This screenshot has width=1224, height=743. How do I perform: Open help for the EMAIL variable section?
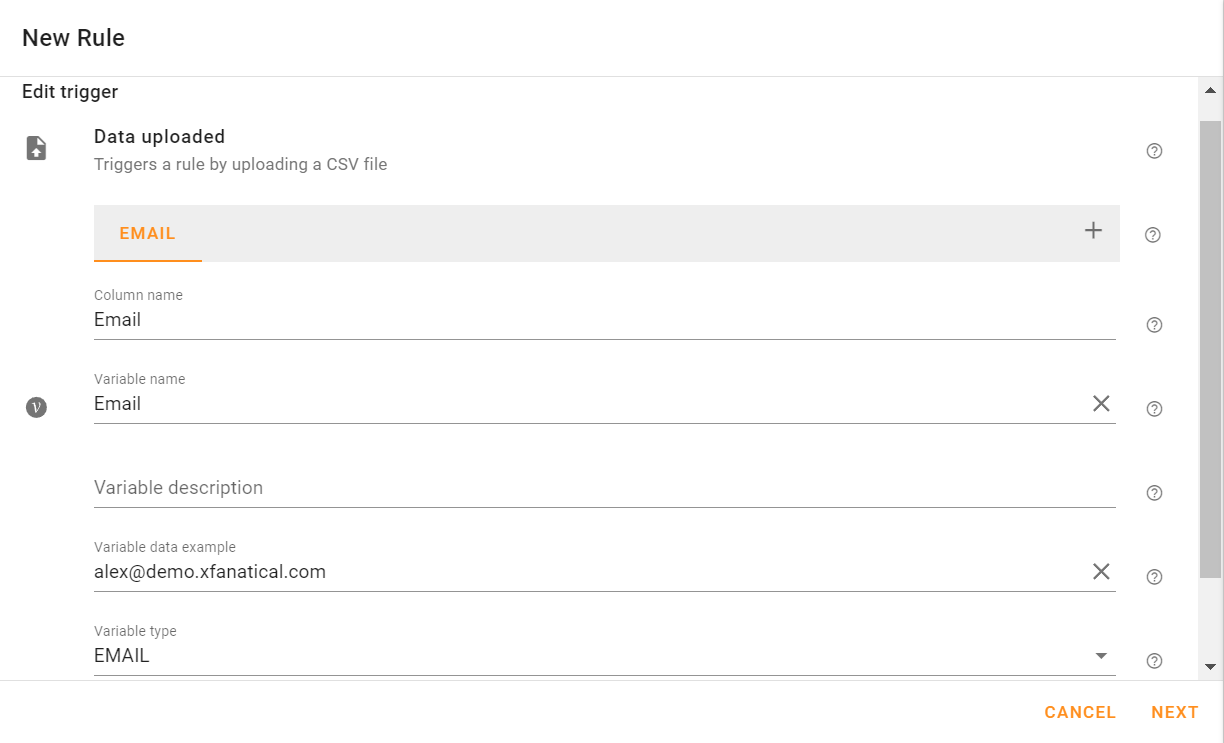[1152, 234]
